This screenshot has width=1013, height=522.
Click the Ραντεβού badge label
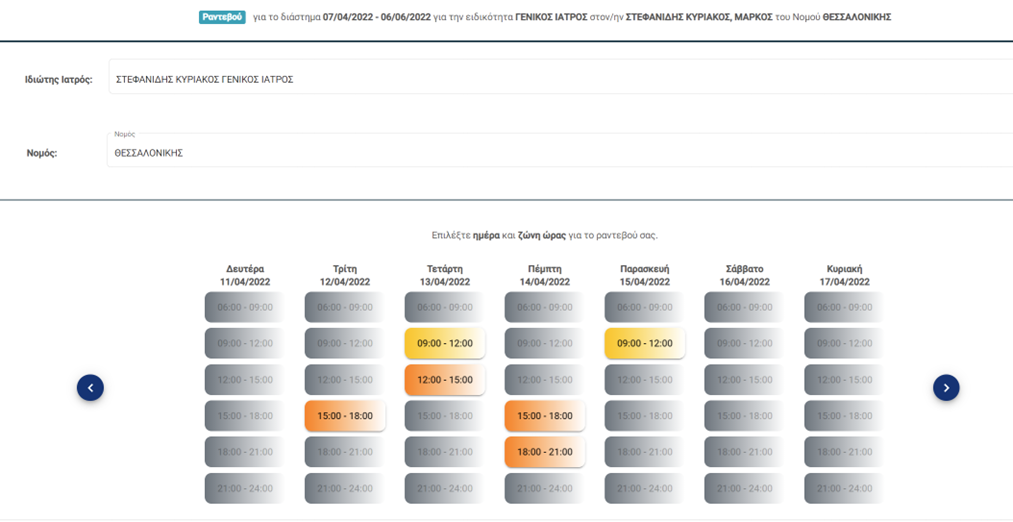click(x=222, y=17)
